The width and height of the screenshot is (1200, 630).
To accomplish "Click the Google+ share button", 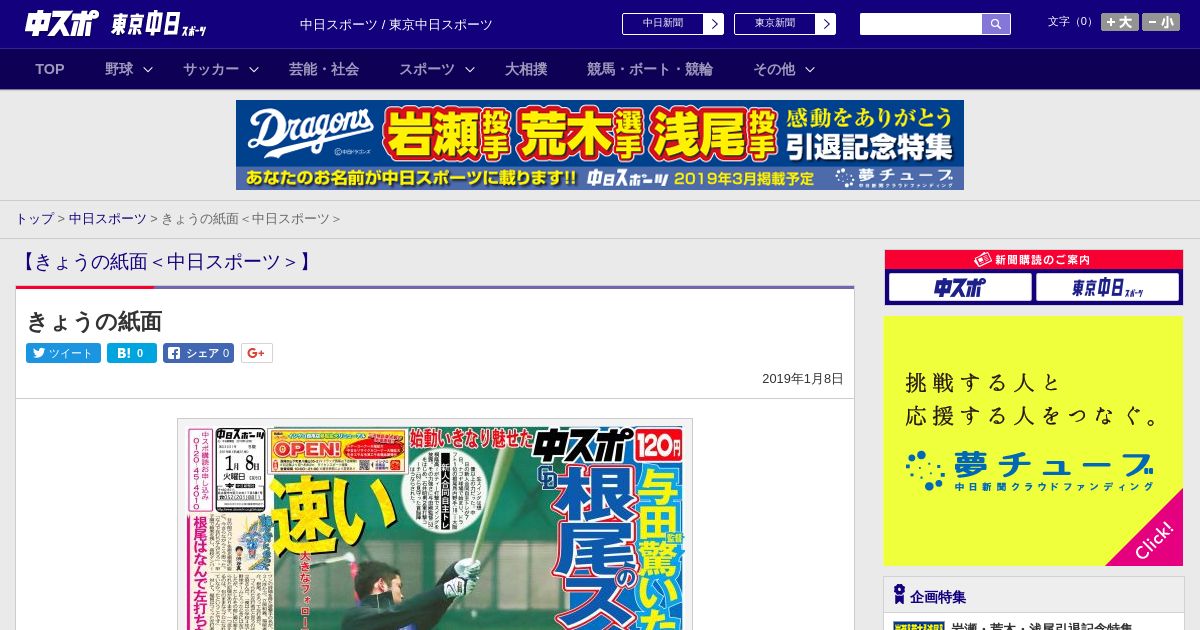I will click(x=256, y=353).
